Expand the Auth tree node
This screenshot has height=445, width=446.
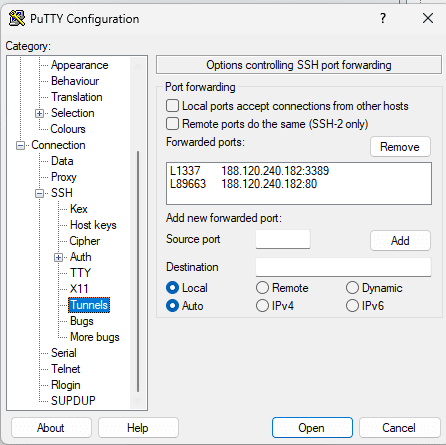click(58, 258)
